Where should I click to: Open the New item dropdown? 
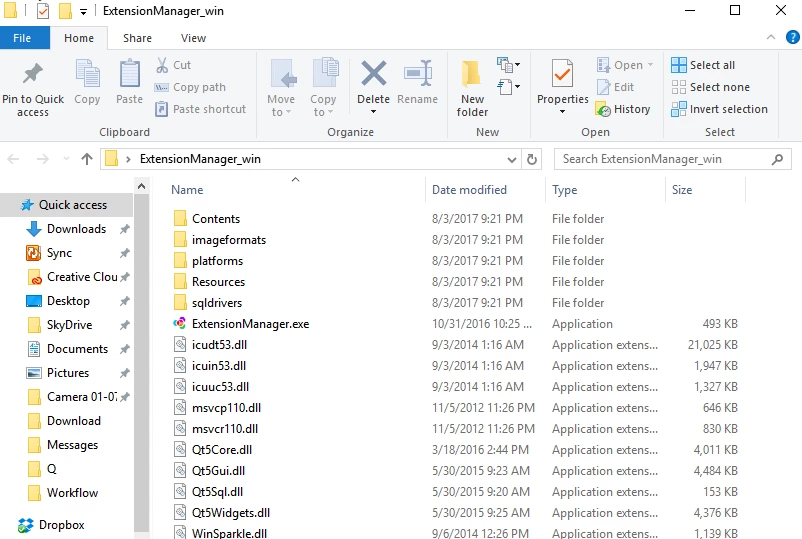coord(508,65)
